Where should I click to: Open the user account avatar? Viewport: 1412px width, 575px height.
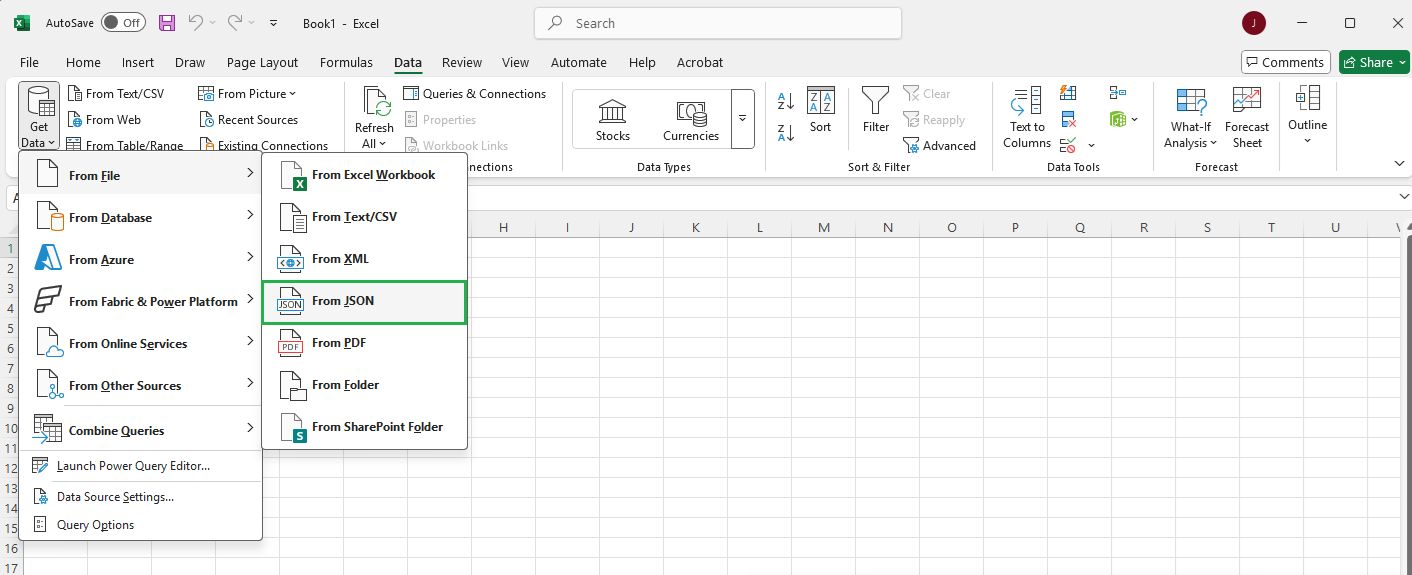pyautogui.click(x=1253, y=23)
